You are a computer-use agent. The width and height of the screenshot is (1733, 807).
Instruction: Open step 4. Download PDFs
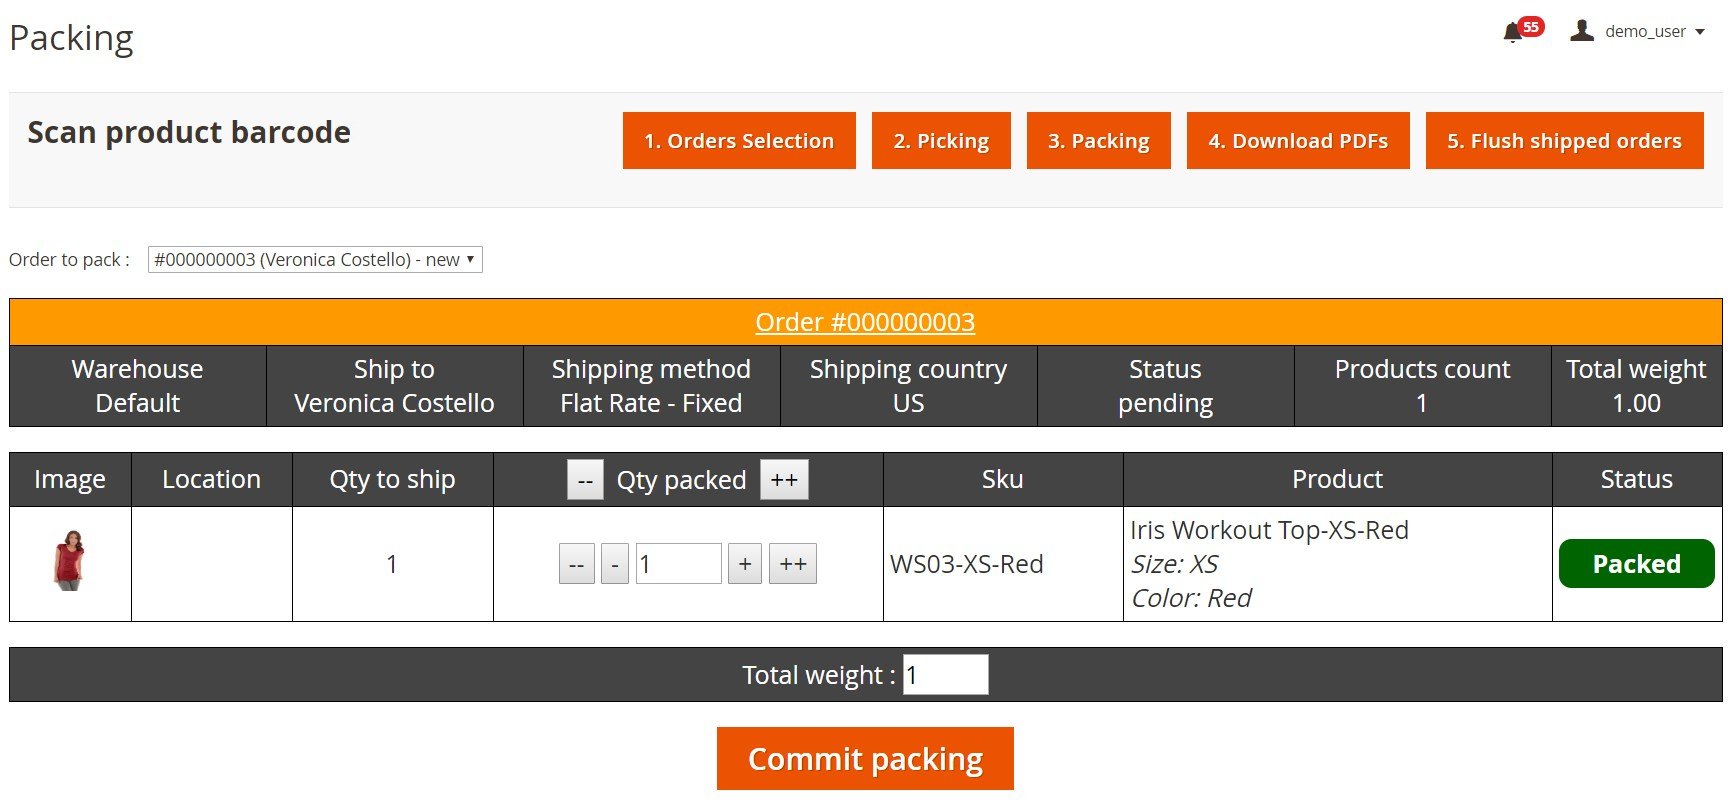[x=1298, y=141]
